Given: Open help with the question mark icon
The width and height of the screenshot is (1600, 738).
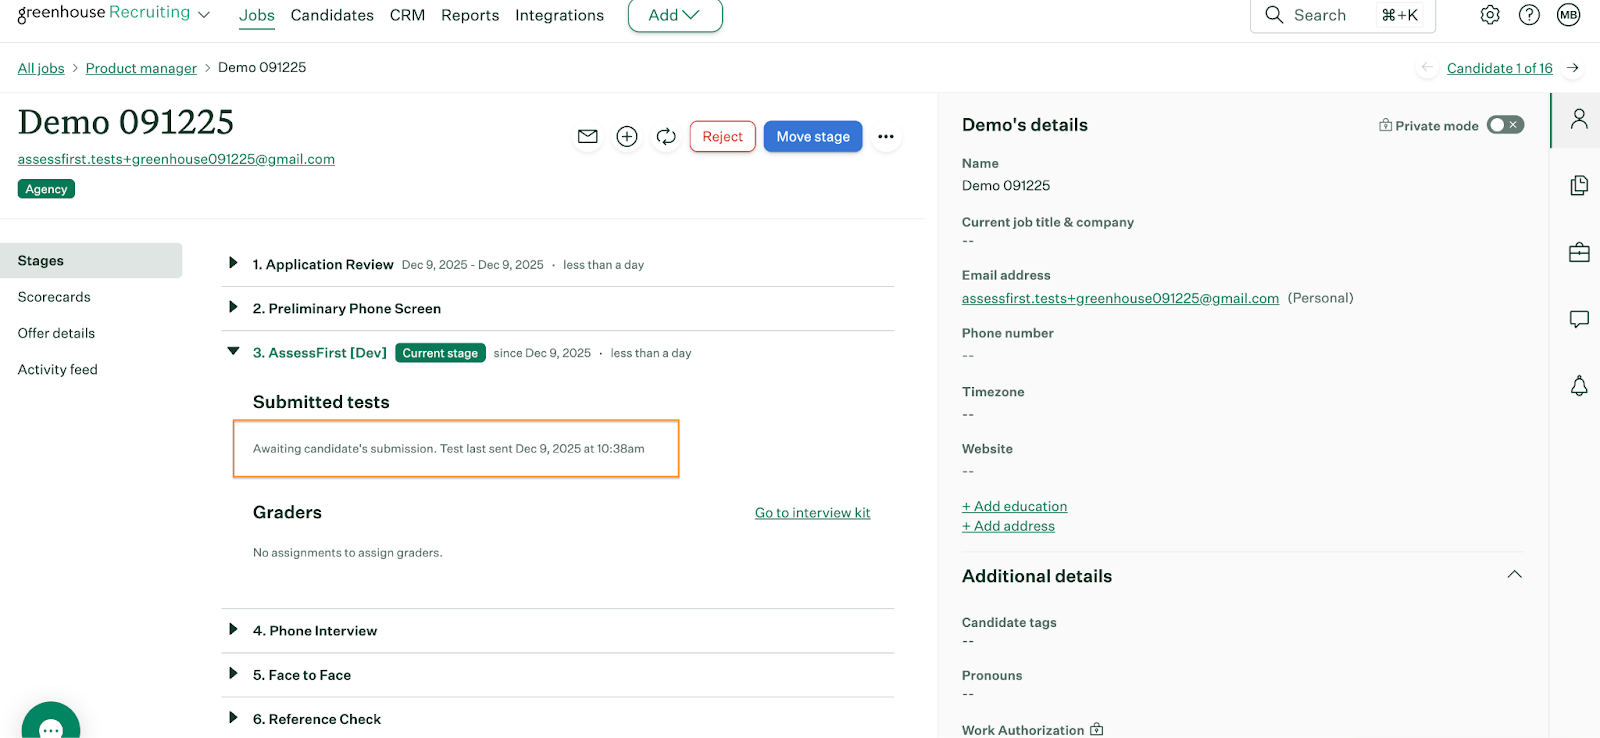Looking at the screenshot, I should pos(1529,15).
